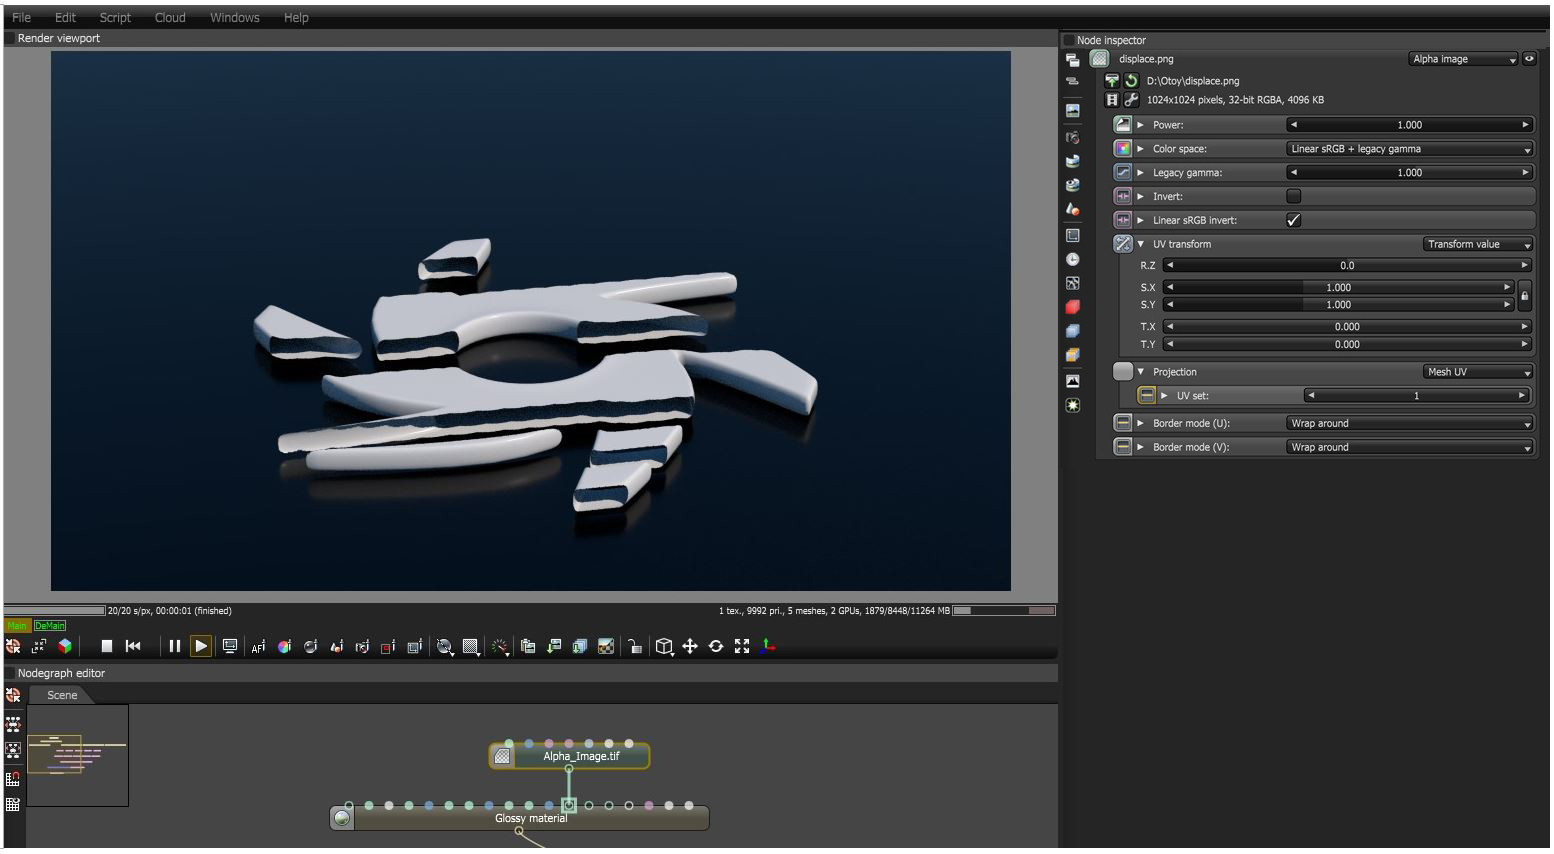Viewport: 1554px width, 854px height.
Task: Open the File menu
Action: [21, 18]
